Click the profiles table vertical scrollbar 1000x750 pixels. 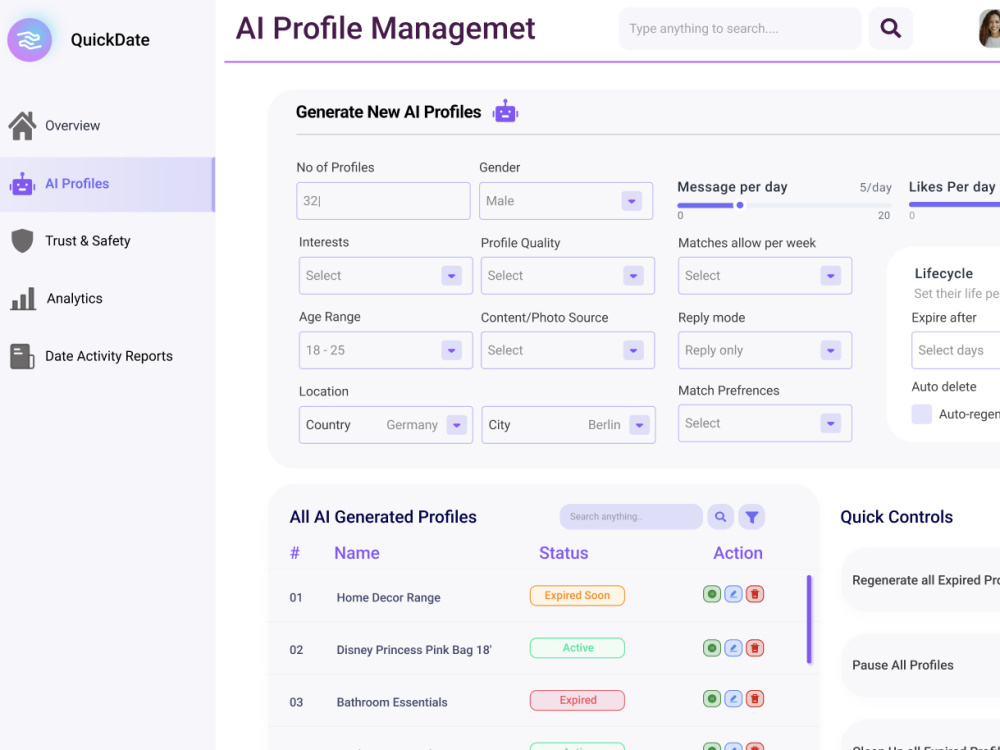click(x=809, y=620)
